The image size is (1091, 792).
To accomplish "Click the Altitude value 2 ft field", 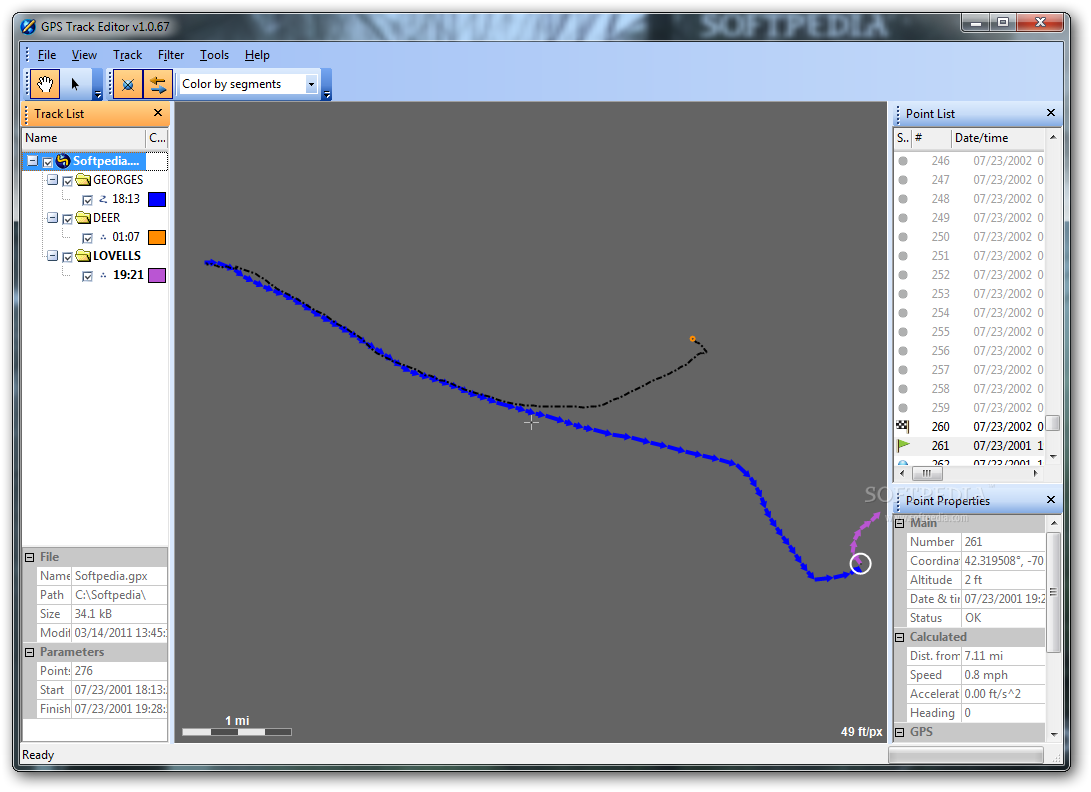I will pos(1003,580).
